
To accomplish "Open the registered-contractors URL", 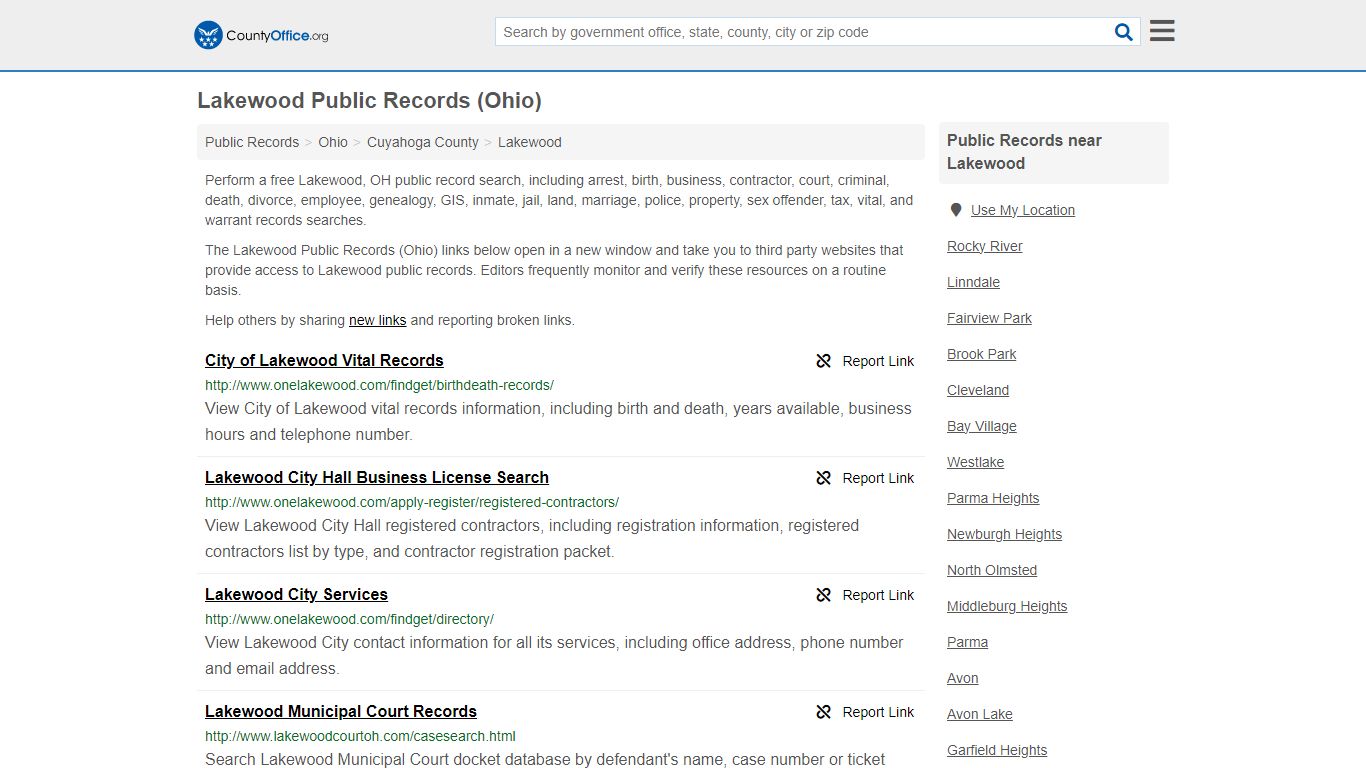I will coord(412,502).
